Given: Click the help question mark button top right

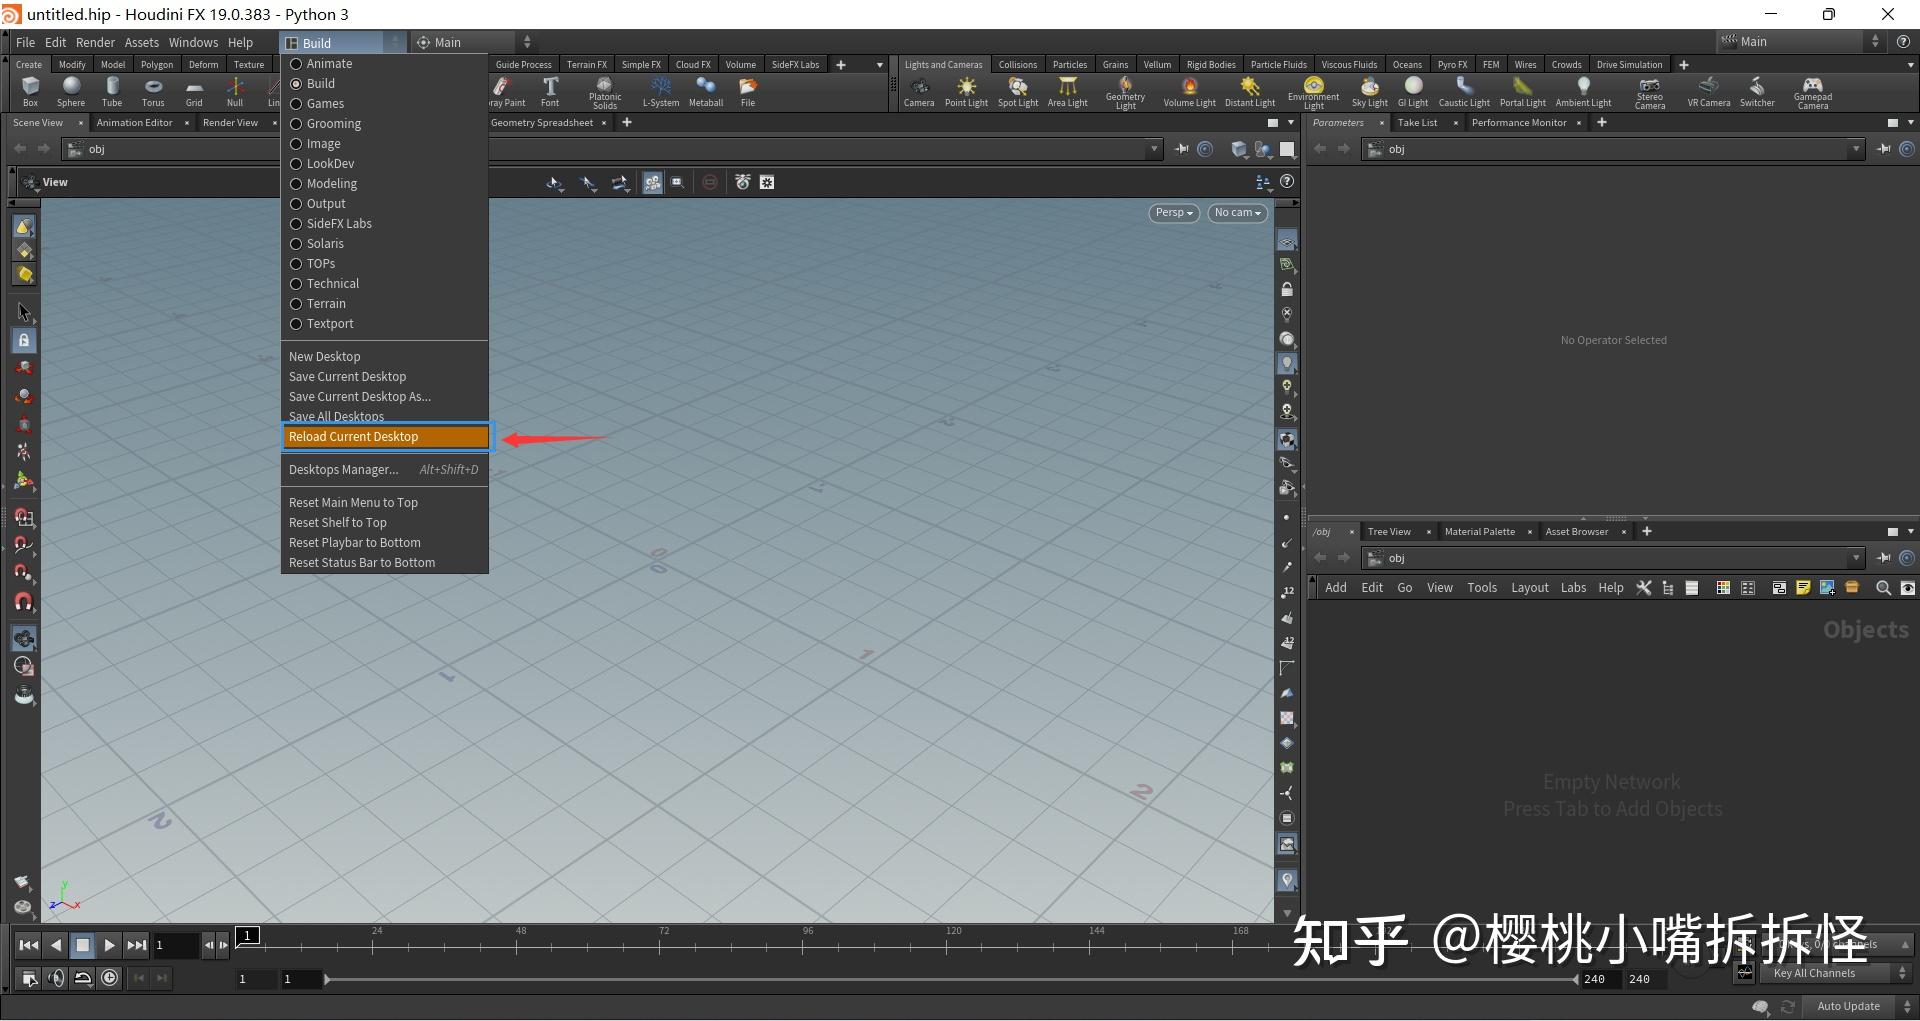Looking at the screenshot, I should 1901,42.
